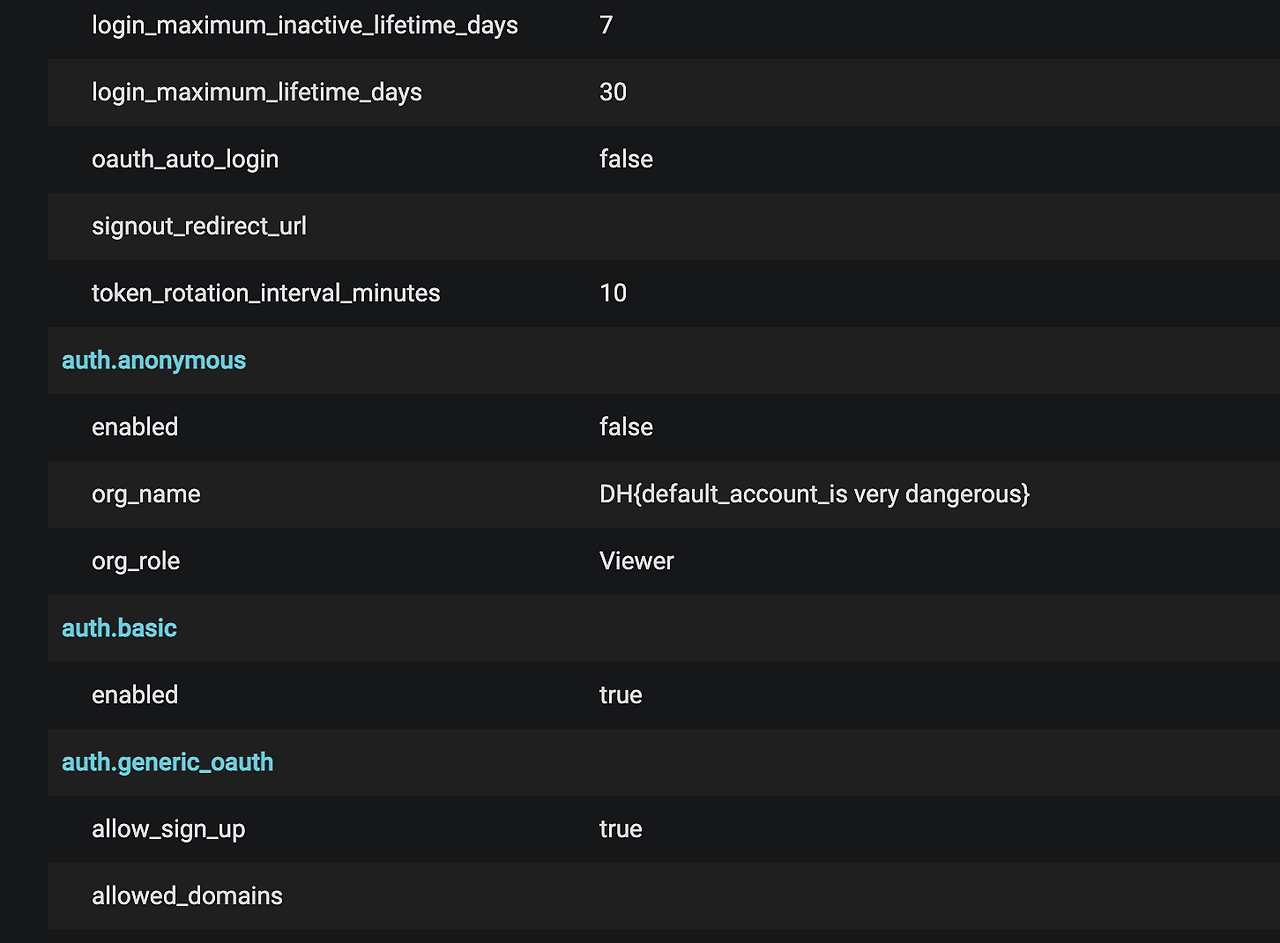Screen dimensions: 1280x943
Task: Select the allow_sign_up setting label
Action: tap(168, 829)
